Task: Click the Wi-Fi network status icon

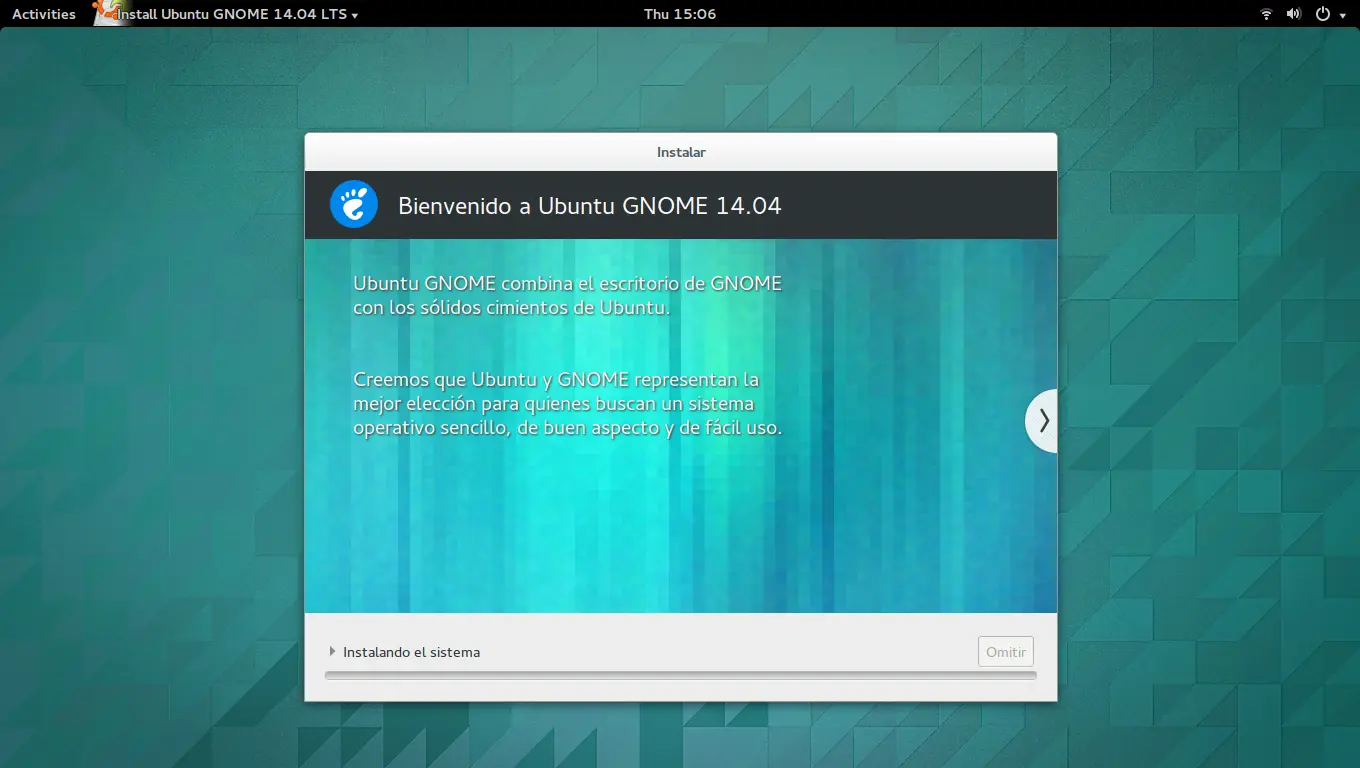Action: 1266,14
